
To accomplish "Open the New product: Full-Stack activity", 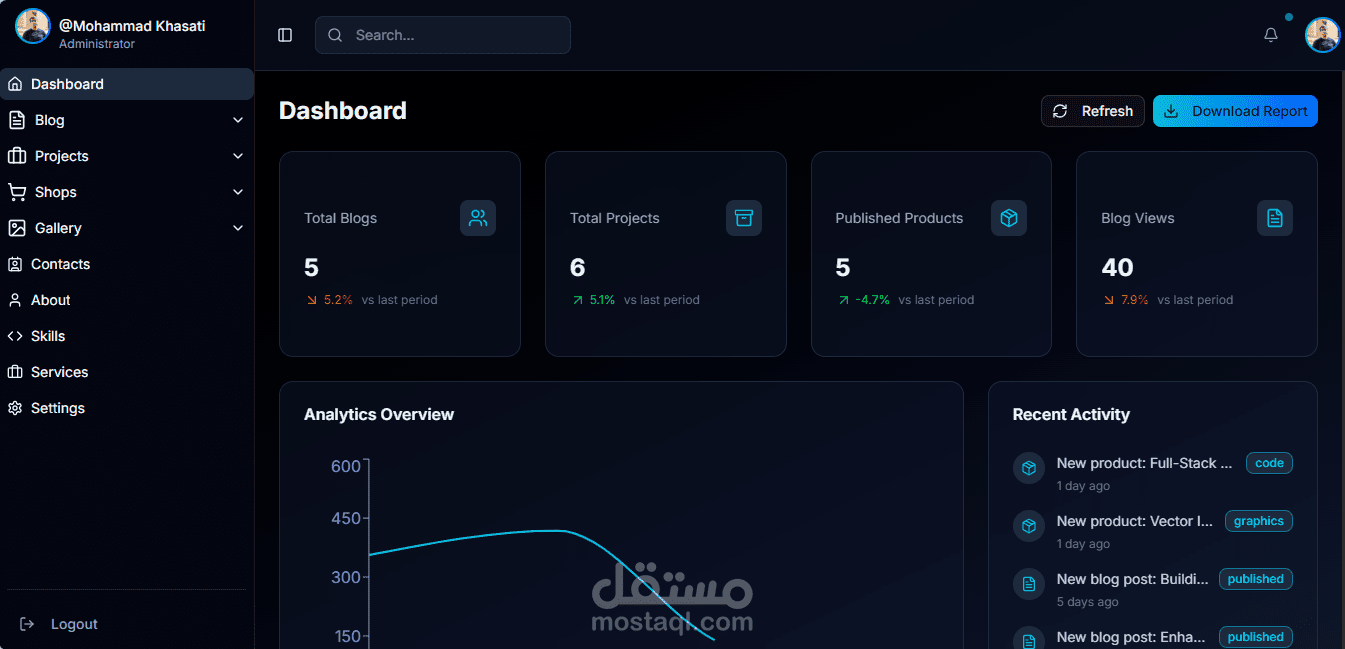I will tap(1144, 463).
